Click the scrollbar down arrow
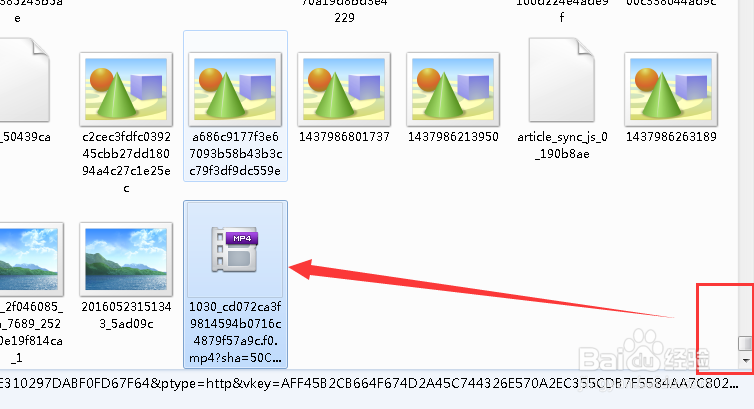The width and height of the screenshot is (754, 409). pos(746,360)
